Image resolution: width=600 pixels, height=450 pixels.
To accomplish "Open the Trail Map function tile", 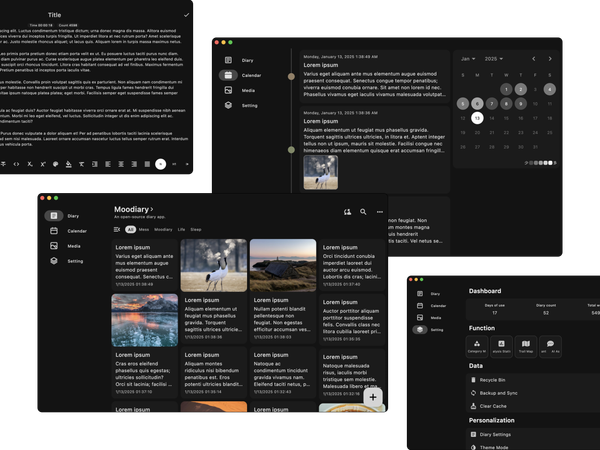I will 526,346.
